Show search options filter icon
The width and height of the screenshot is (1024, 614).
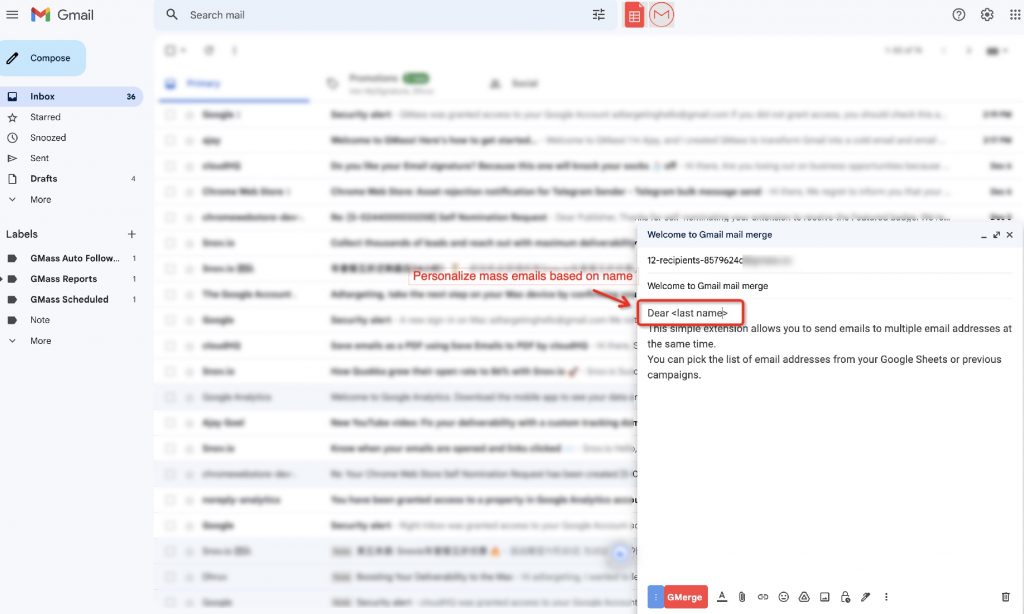pos(598,14)
